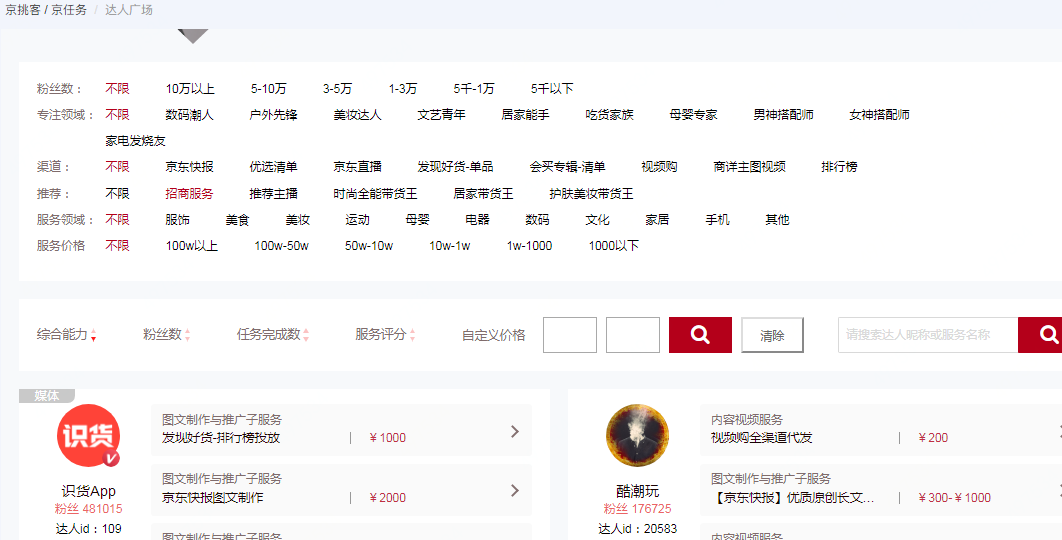Click the red price search magnifier button

tap(700, 335)
